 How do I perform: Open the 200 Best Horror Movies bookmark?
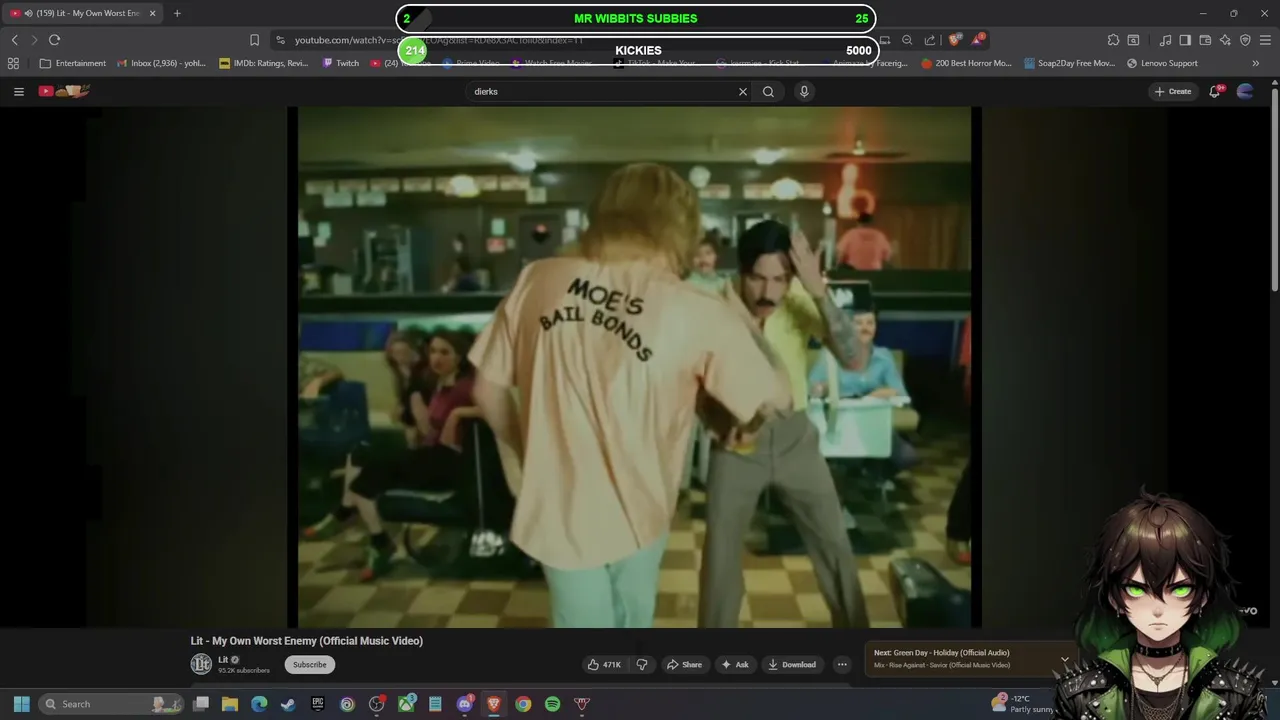coord(967,63)
